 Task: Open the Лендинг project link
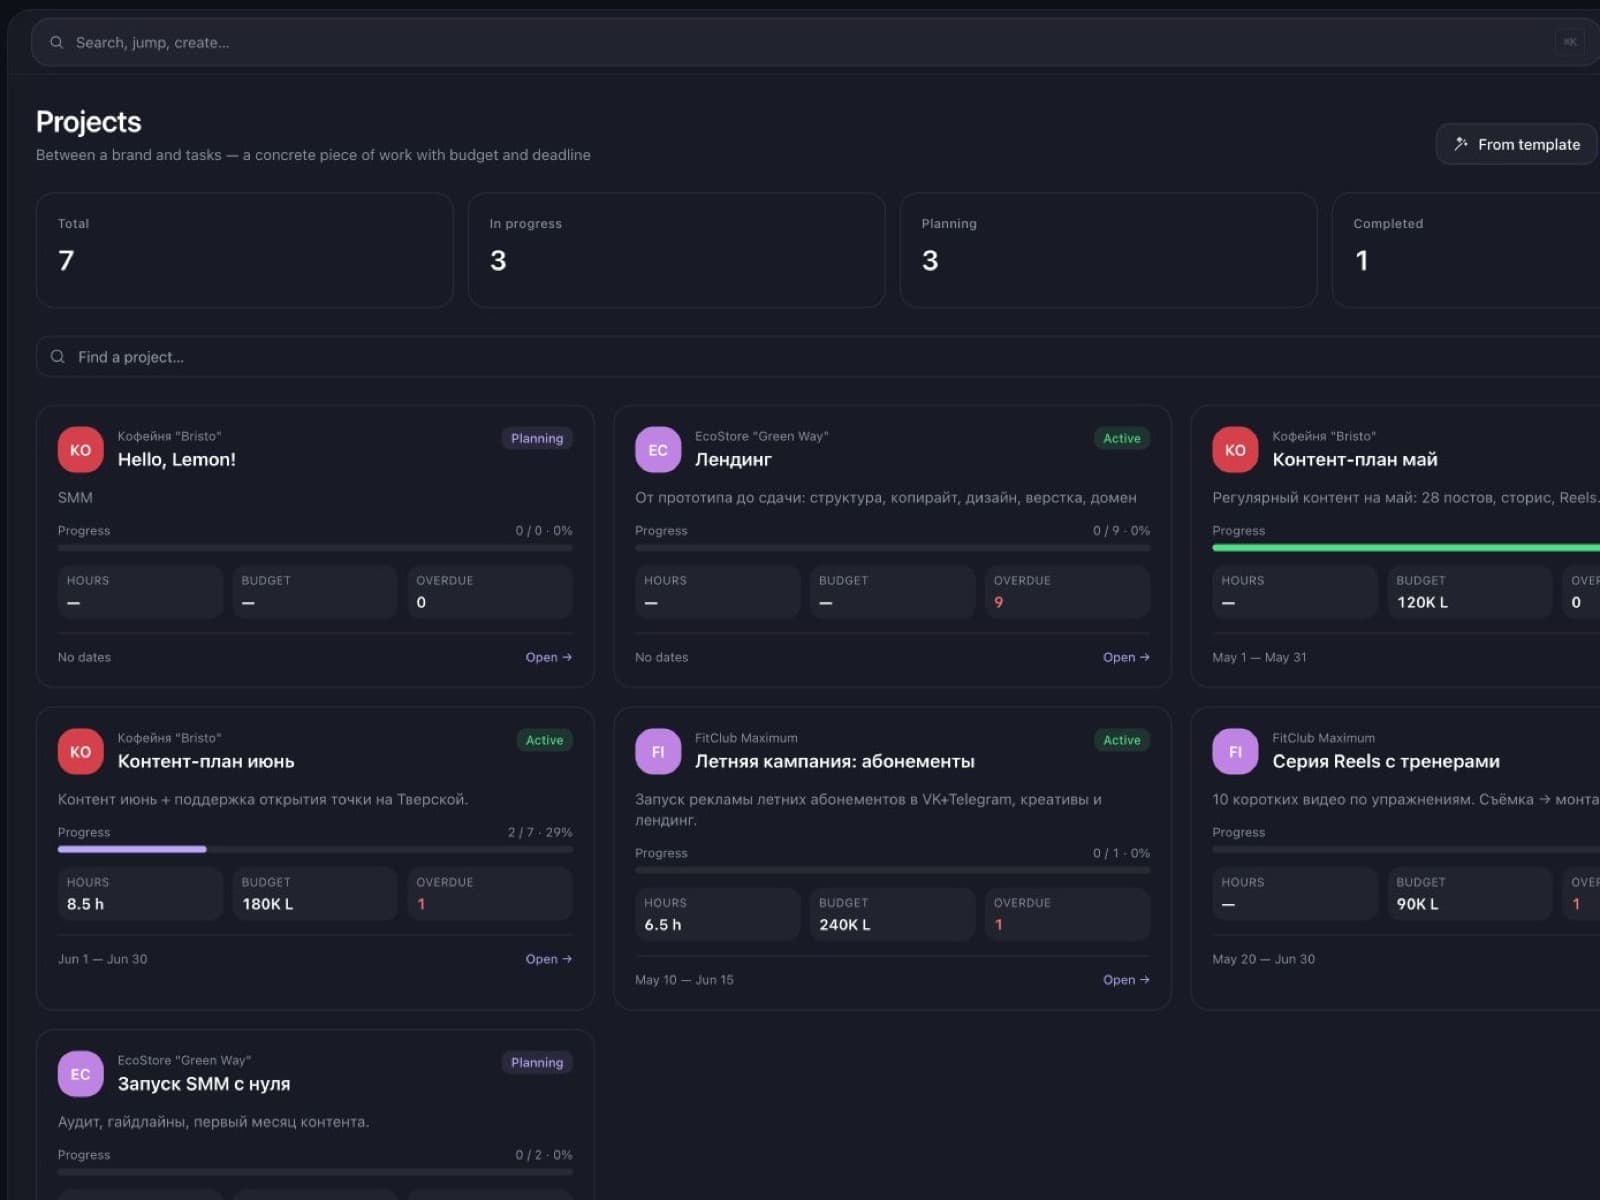pos(1126,657)
